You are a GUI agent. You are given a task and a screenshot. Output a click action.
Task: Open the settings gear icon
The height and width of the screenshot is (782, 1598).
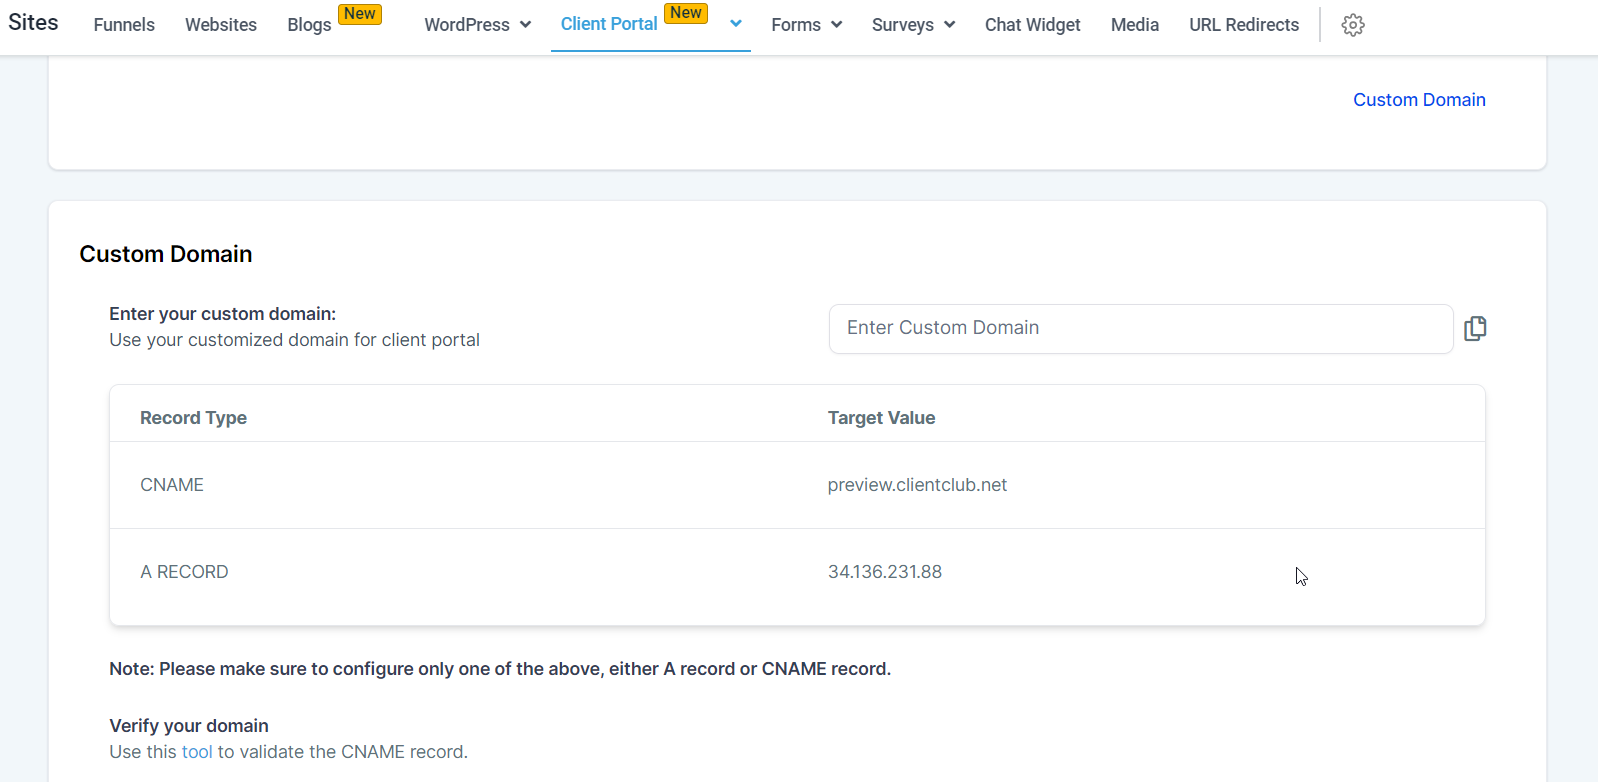(1352, 25)
